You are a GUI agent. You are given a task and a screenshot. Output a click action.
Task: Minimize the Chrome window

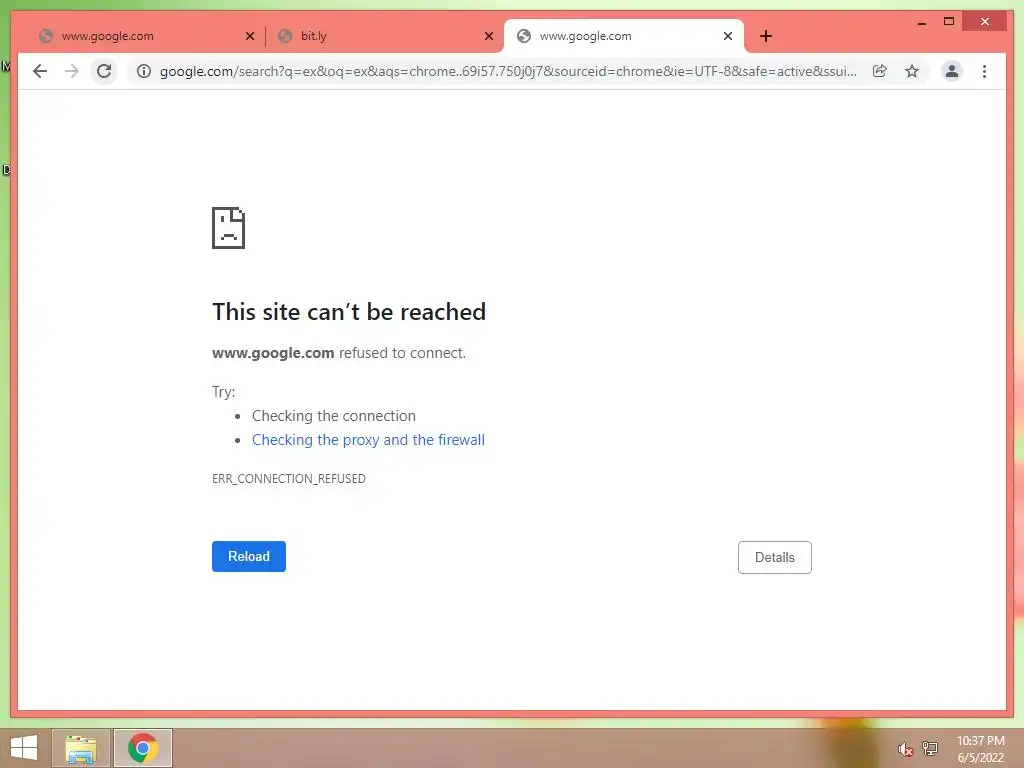pos(921,22)
